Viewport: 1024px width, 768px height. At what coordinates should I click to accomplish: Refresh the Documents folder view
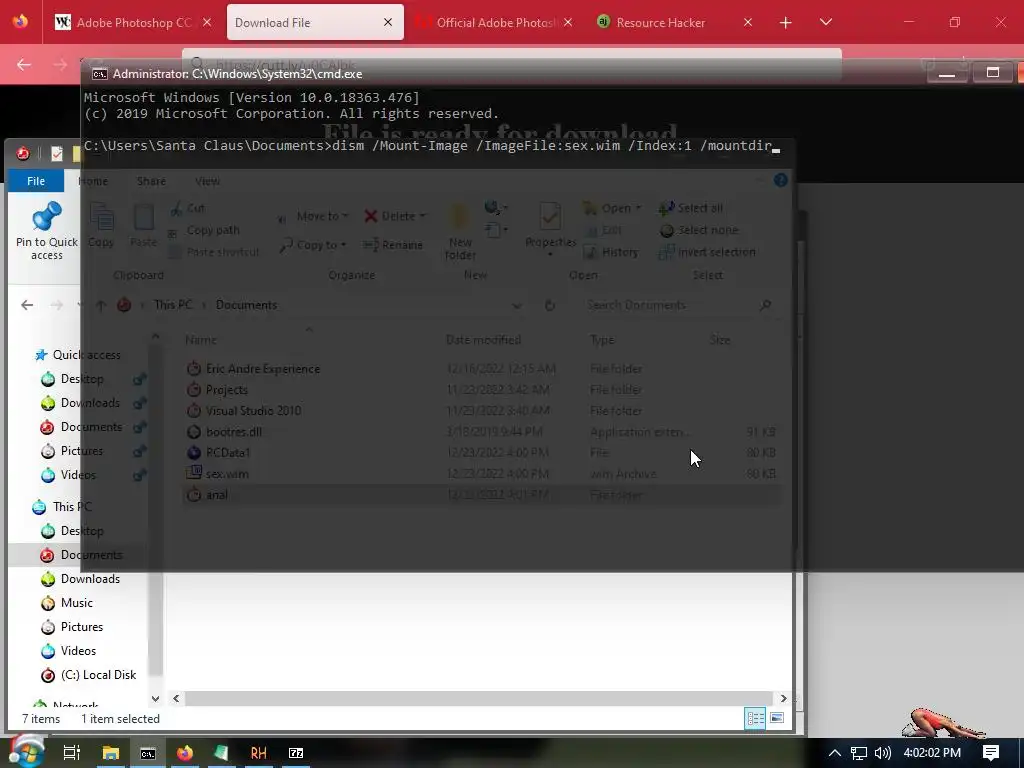550,305
